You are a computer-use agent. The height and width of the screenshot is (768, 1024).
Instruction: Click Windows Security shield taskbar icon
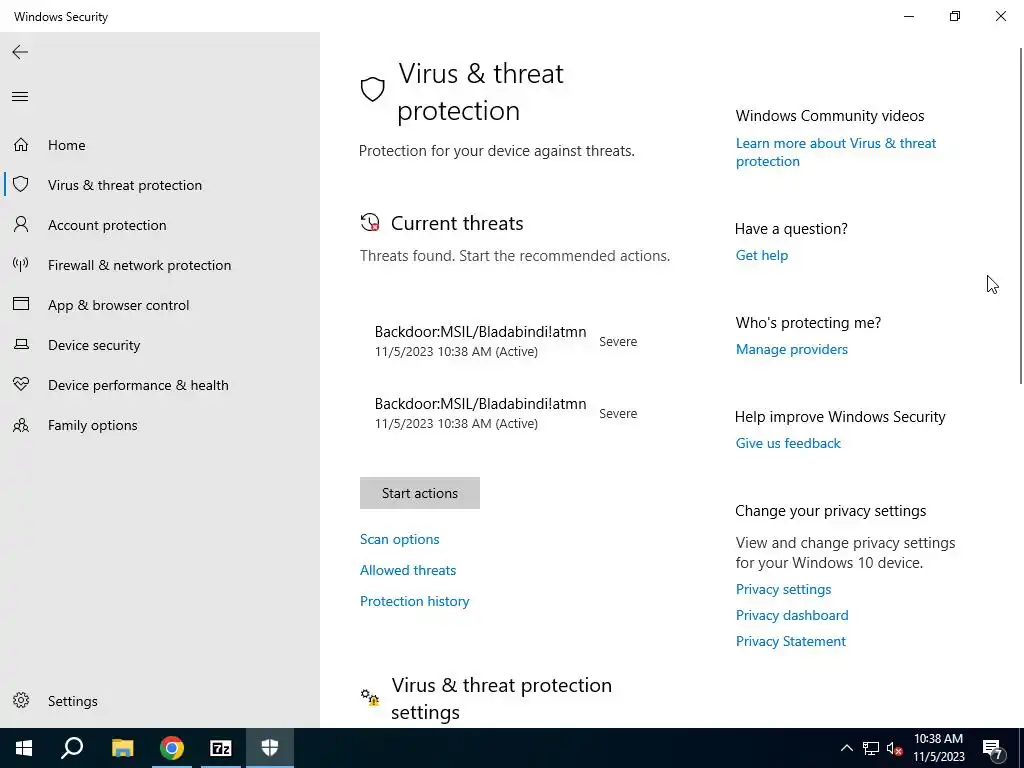click(x=270, y=748)
